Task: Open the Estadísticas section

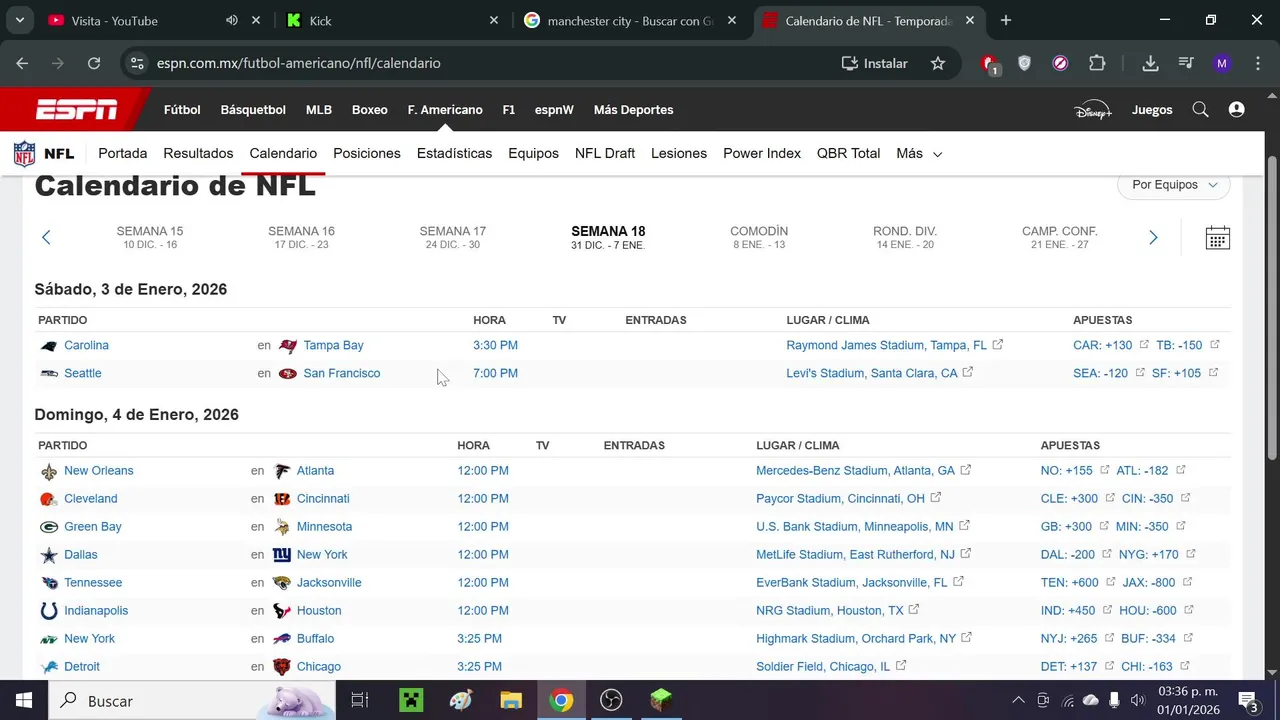Action: click(454, 154)
